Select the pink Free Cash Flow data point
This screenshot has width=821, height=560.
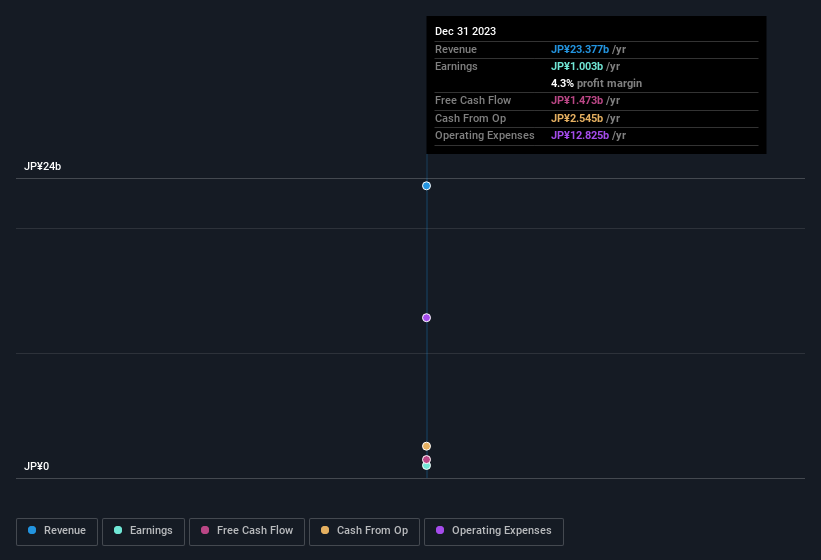click(x=426, y=459)
